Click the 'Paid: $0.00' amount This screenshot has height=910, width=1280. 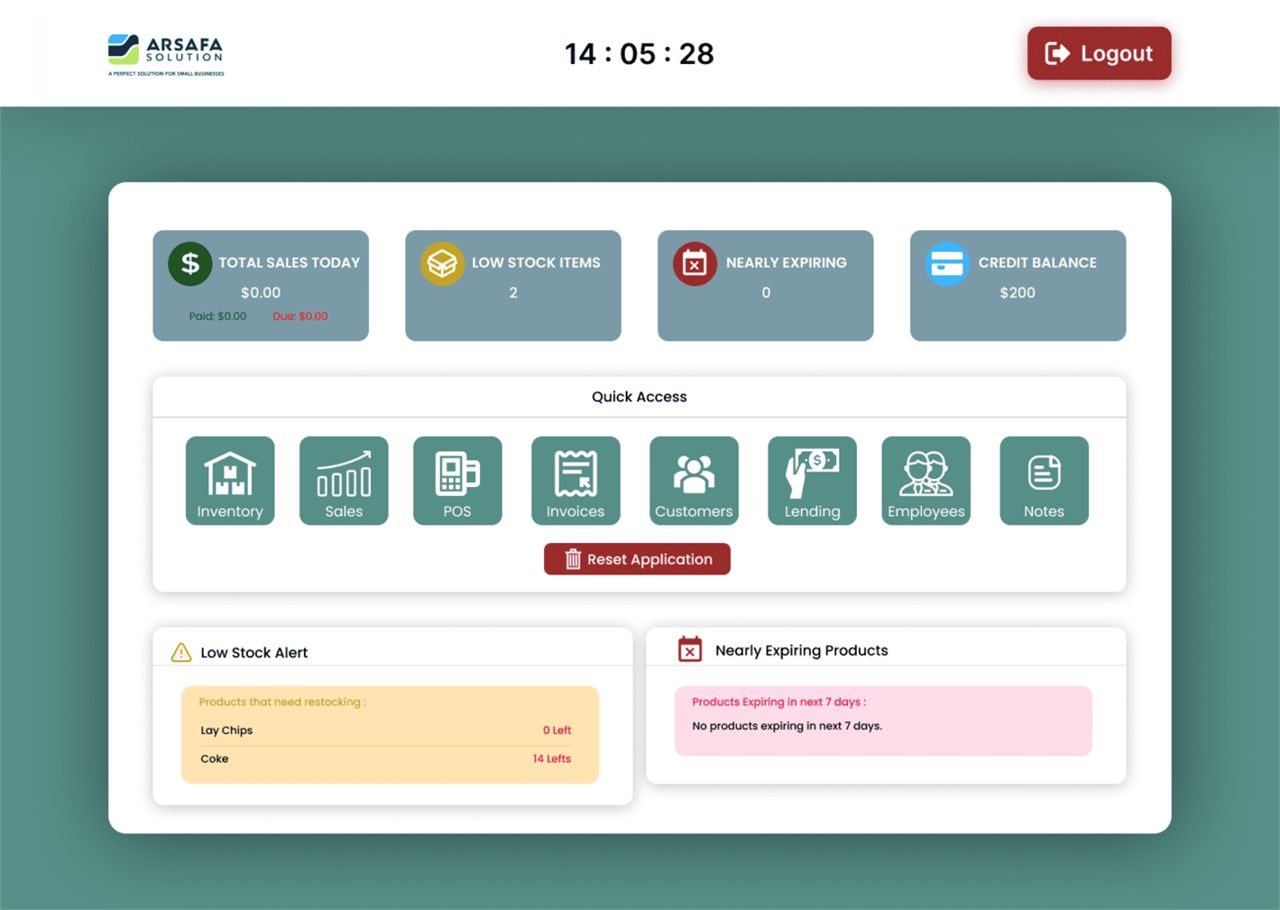[x=217, y=316]
